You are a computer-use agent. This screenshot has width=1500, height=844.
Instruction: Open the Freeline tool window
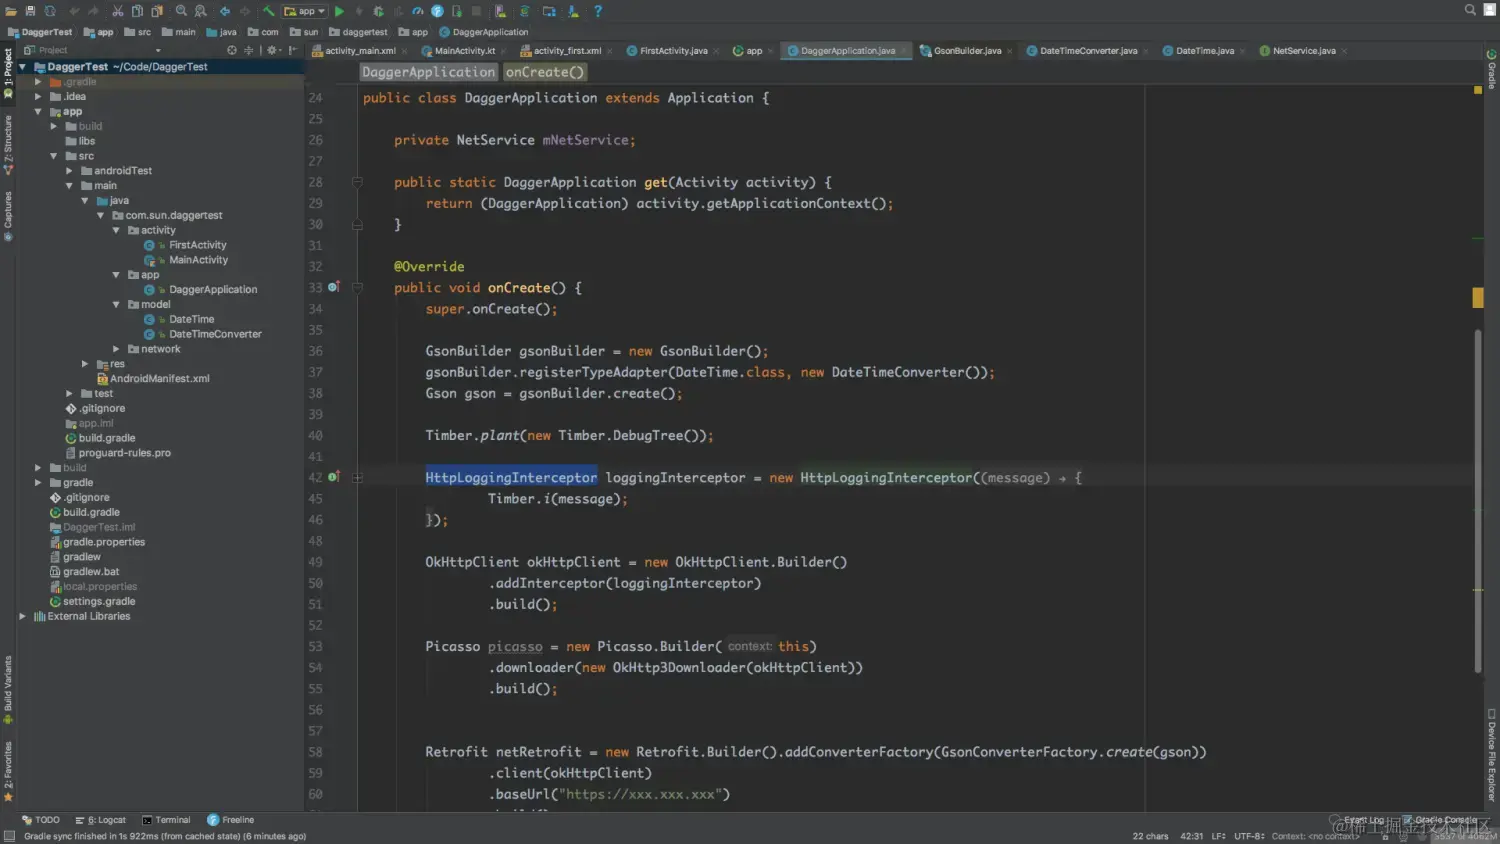(230, 820)
